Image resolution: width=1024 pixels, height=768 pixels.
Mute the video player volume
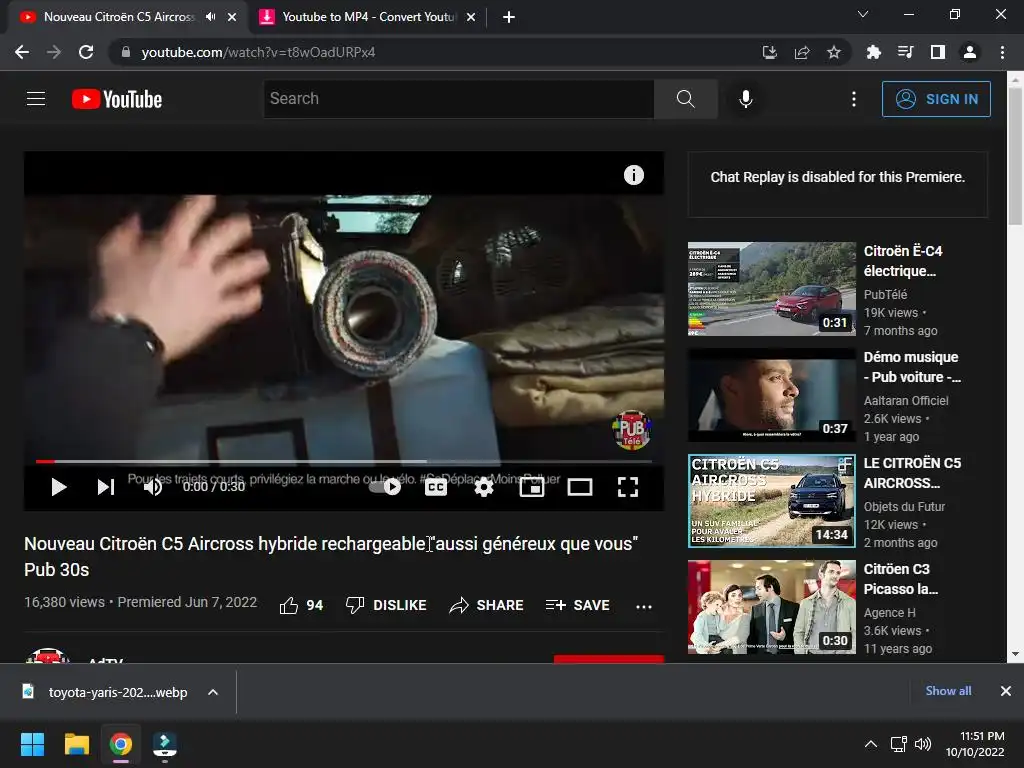[x=153, y=487]
